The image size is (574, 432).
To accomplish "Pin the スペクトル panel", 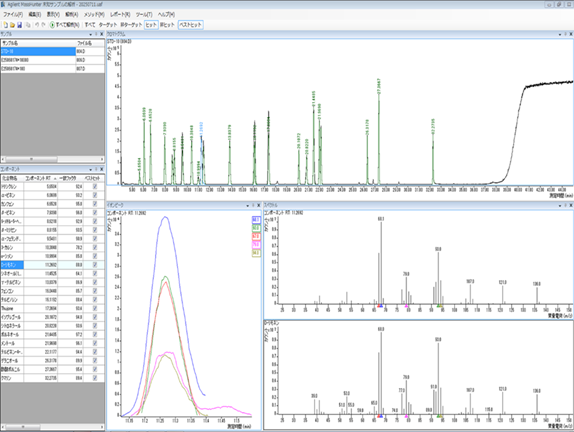I will pyautogui.click(x=565, y=205).
